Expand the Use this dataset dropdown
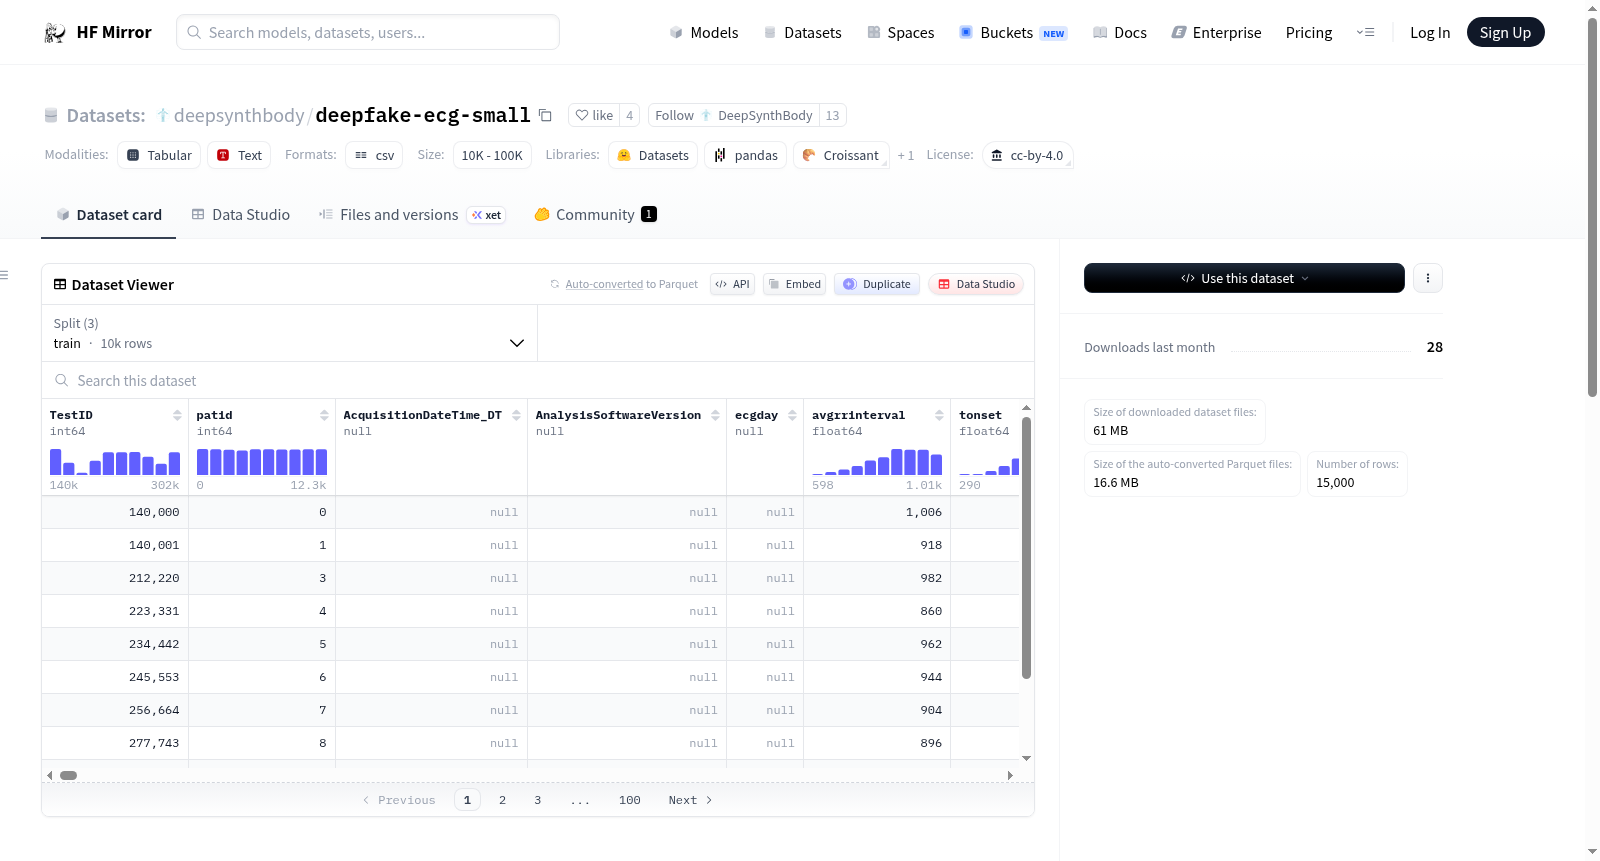 1244,278
